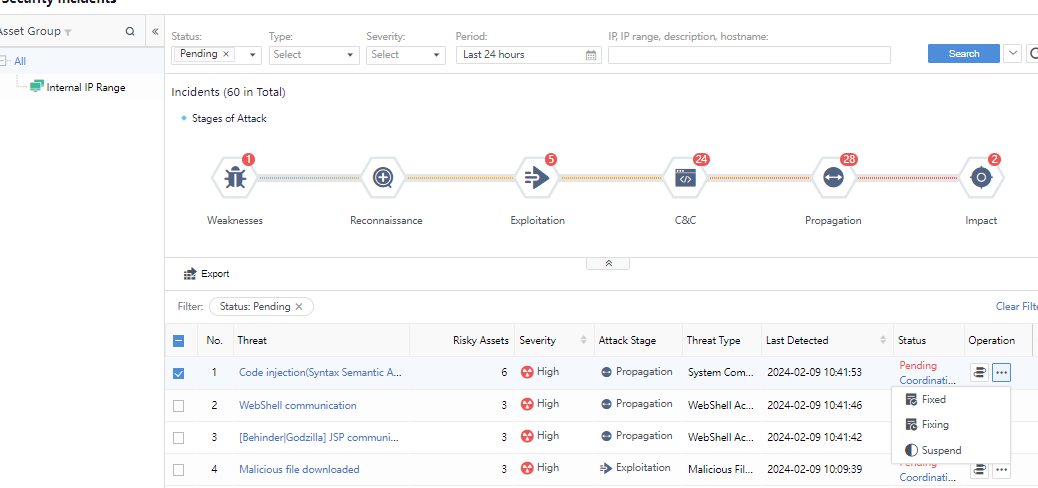Open the C&C attack stage icon
The image size is (1038, 488).
pos(685,178)
